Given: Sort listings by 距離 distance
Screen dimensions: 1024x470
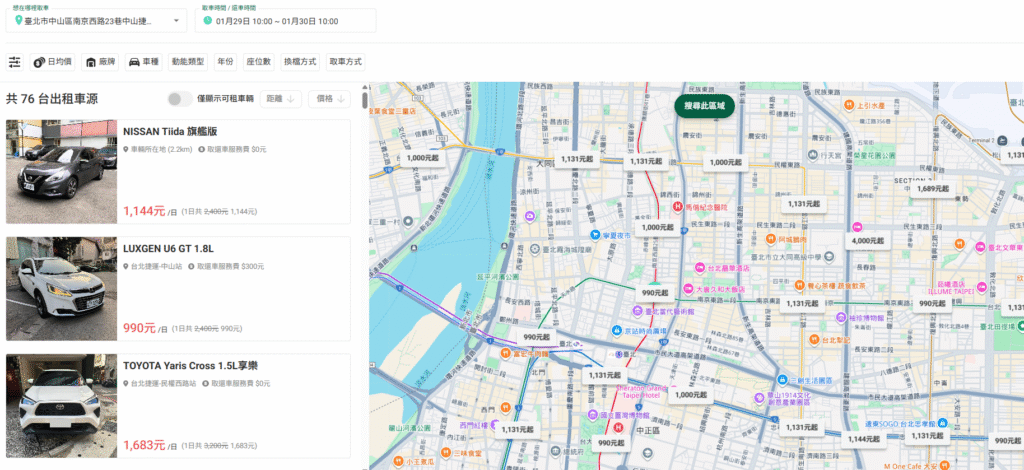Looking at the screenshot, I should coord(280,99).
